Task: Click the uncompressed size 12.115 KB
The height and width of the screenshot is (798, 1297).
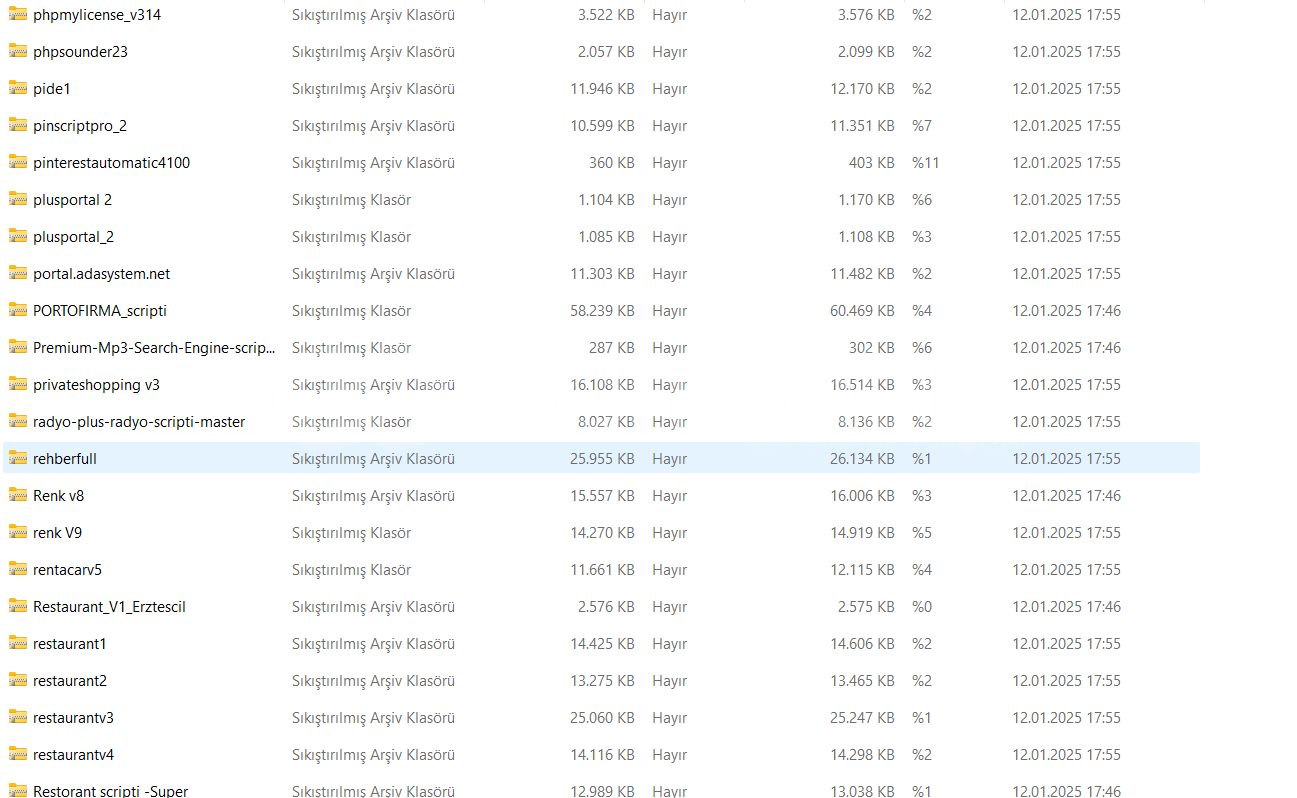Action: [862, 570]
